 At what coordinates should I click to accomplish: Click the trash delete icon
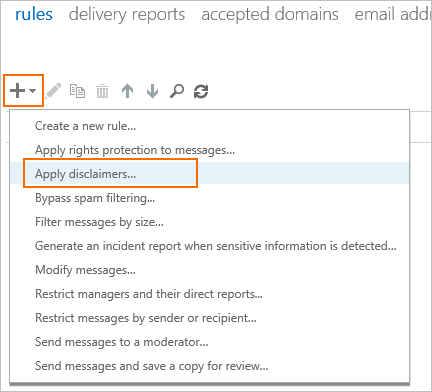pos(102,91)
